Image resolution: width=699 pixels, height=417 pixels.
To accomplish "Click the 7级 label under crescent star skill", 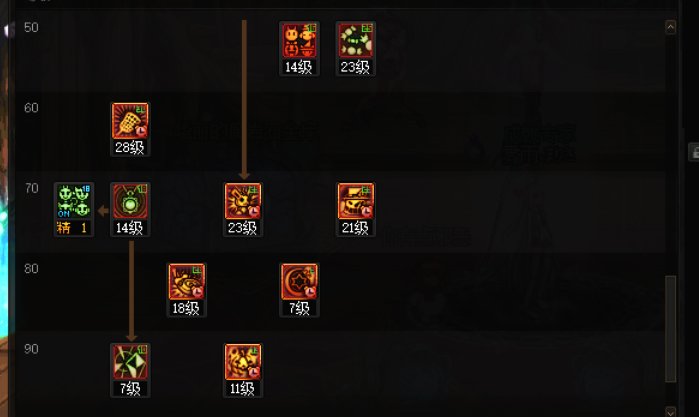I will point(299,308).
